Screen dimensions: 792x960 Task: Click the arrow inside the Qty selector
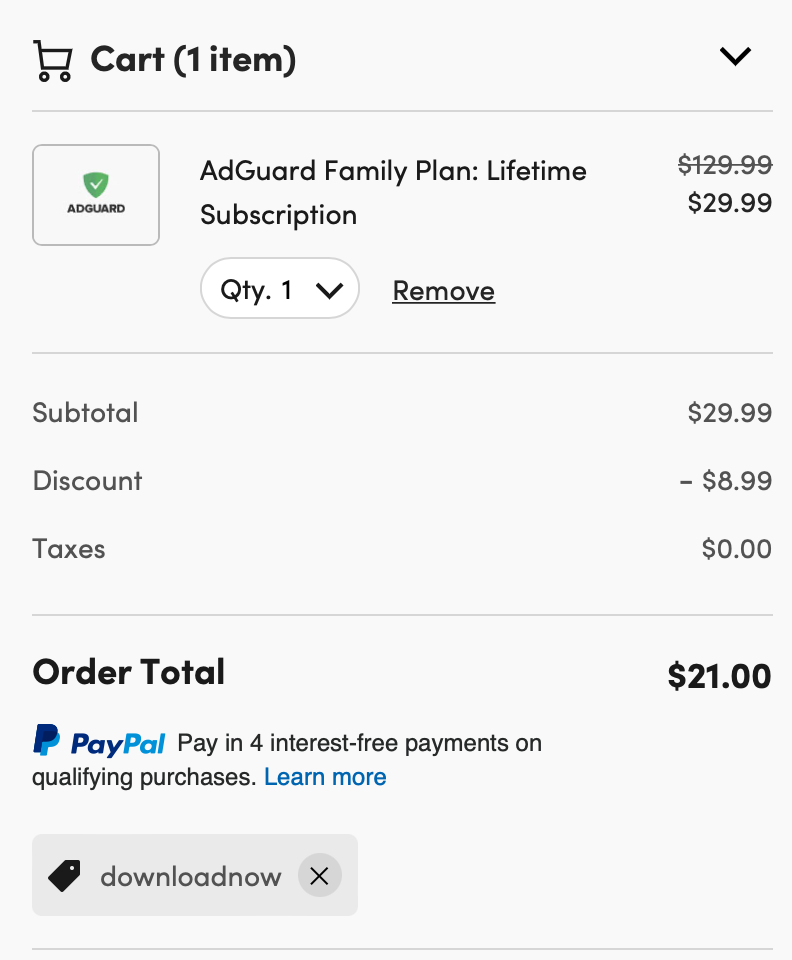(x=329, y=290)
